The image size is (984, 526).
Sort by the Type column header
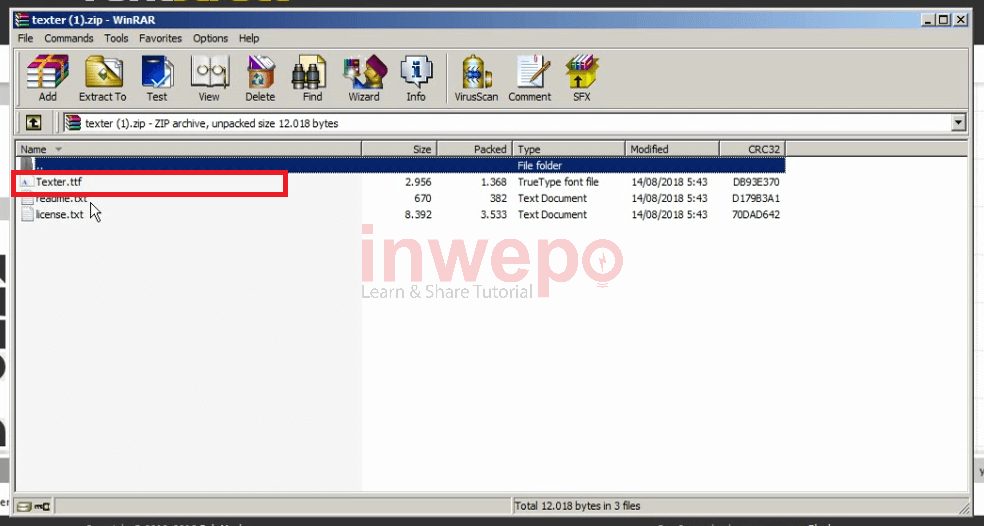pyautogui.click(x=569, y=149)
